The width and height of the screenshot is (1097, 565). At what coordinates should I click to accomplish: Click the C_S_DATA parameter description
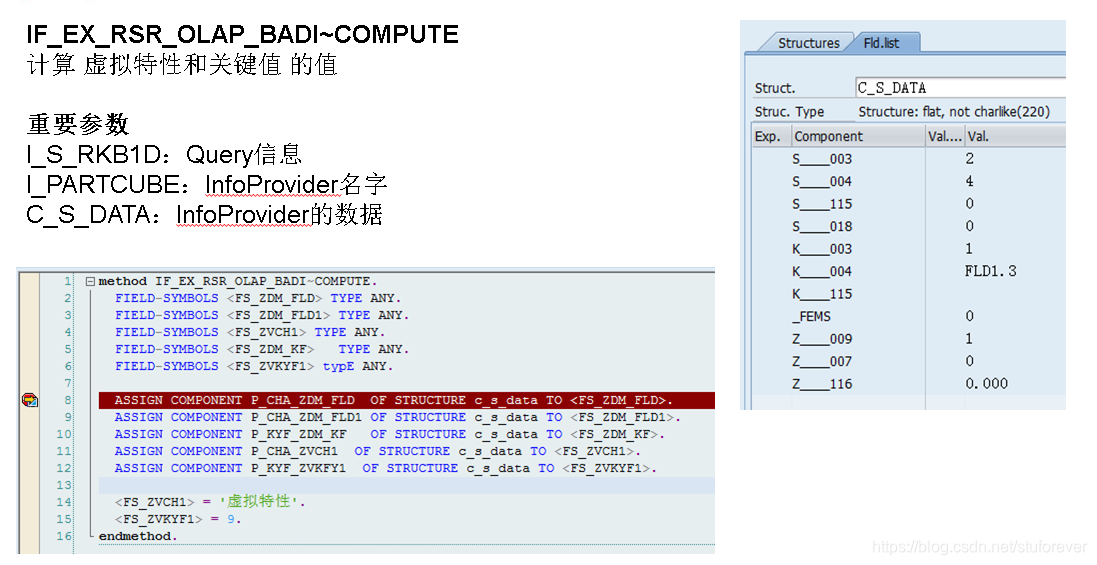click(204, 215)
